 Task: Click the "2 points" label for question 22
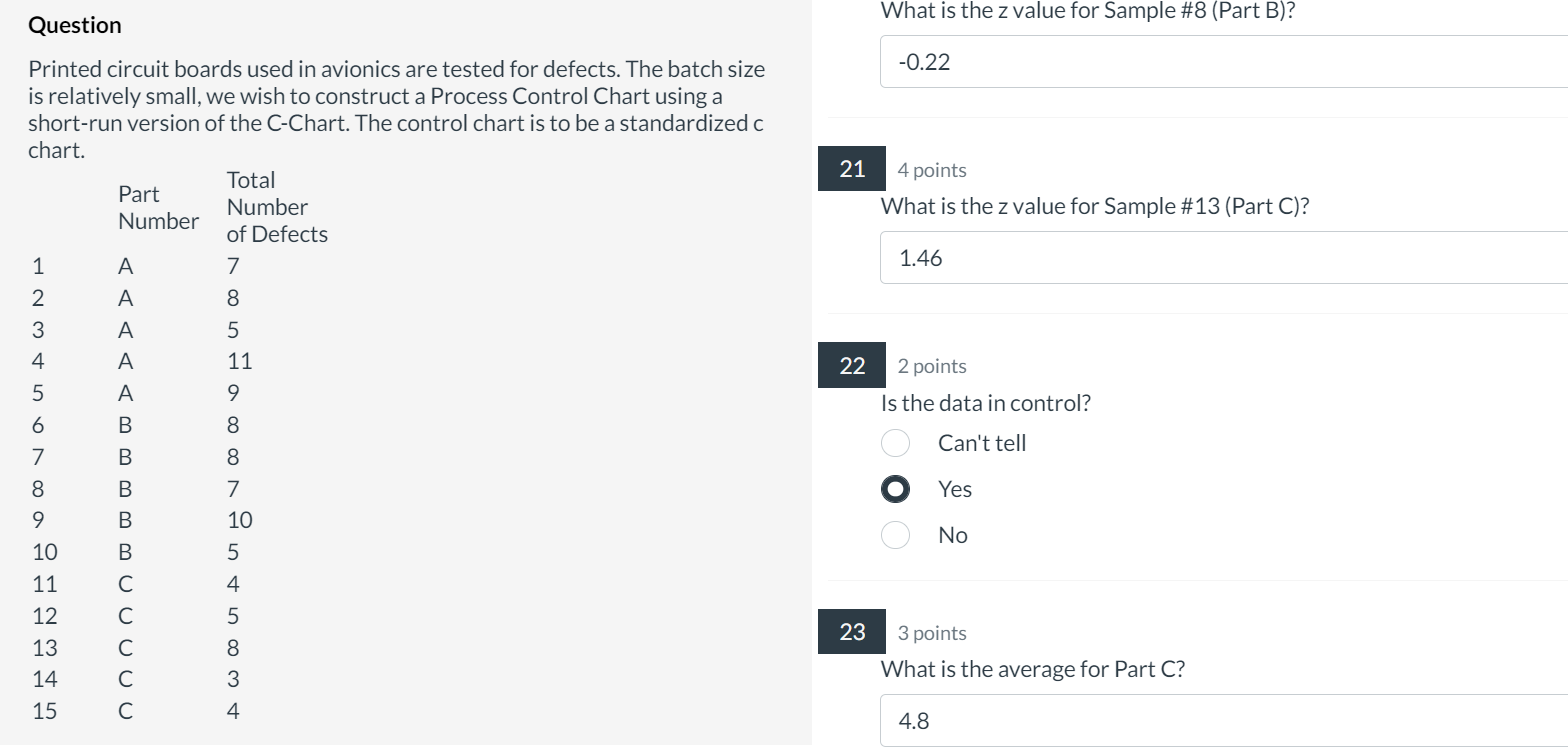coord(932,366)
